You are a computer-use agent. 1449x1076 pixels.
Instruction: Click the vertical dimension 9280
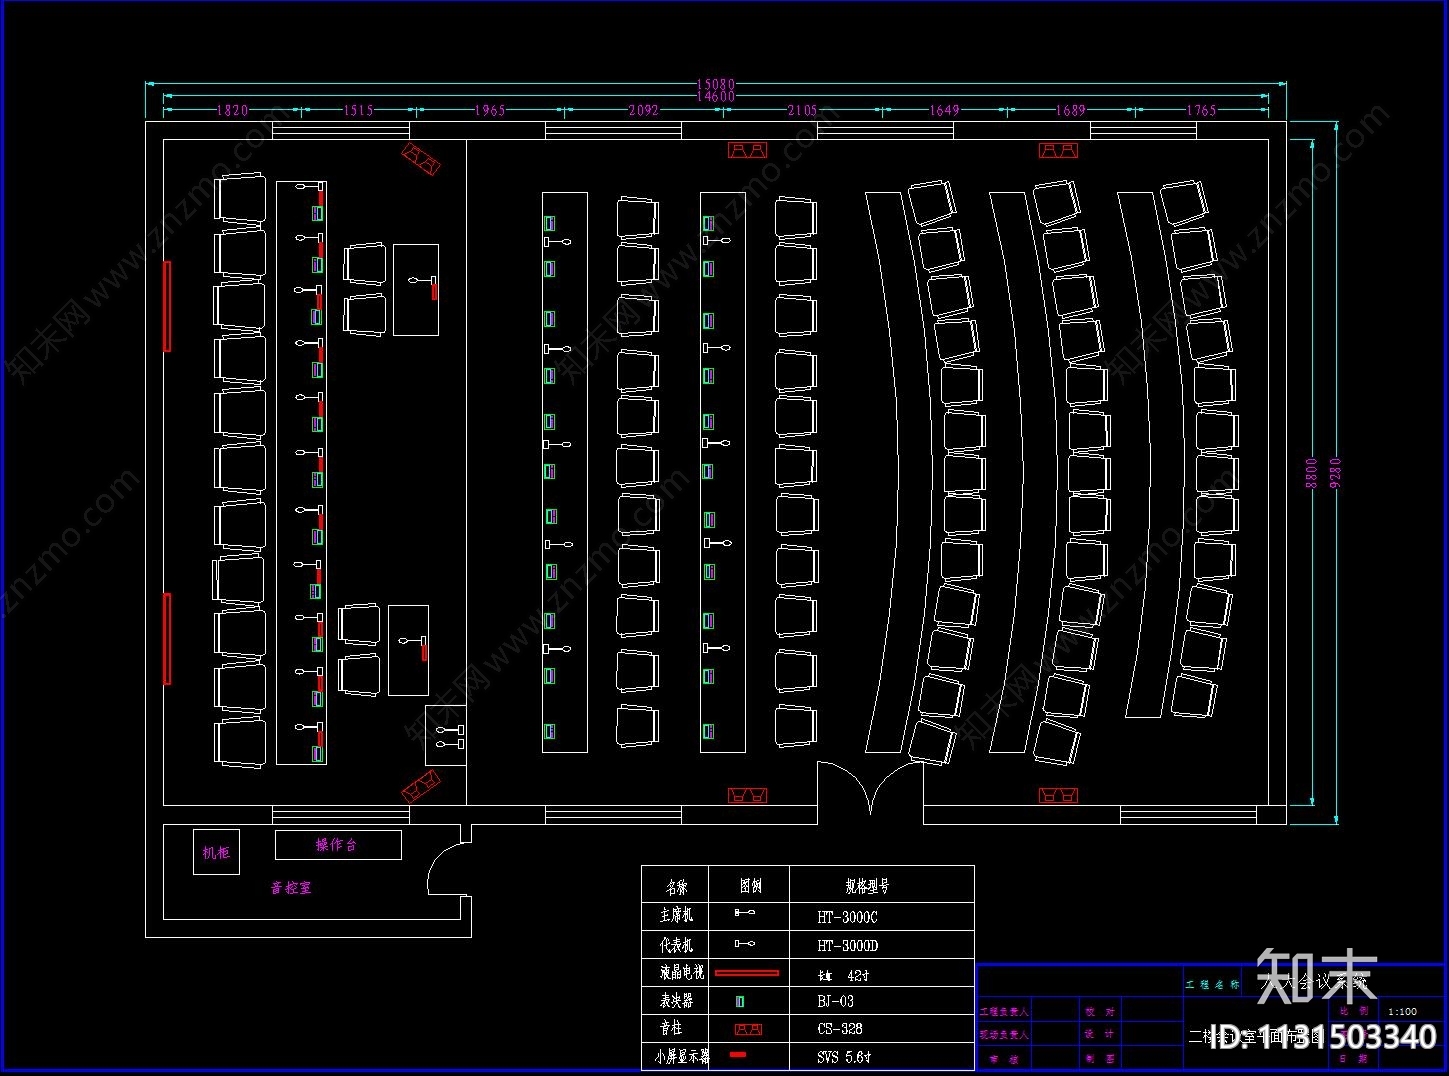pos(1335,473)
